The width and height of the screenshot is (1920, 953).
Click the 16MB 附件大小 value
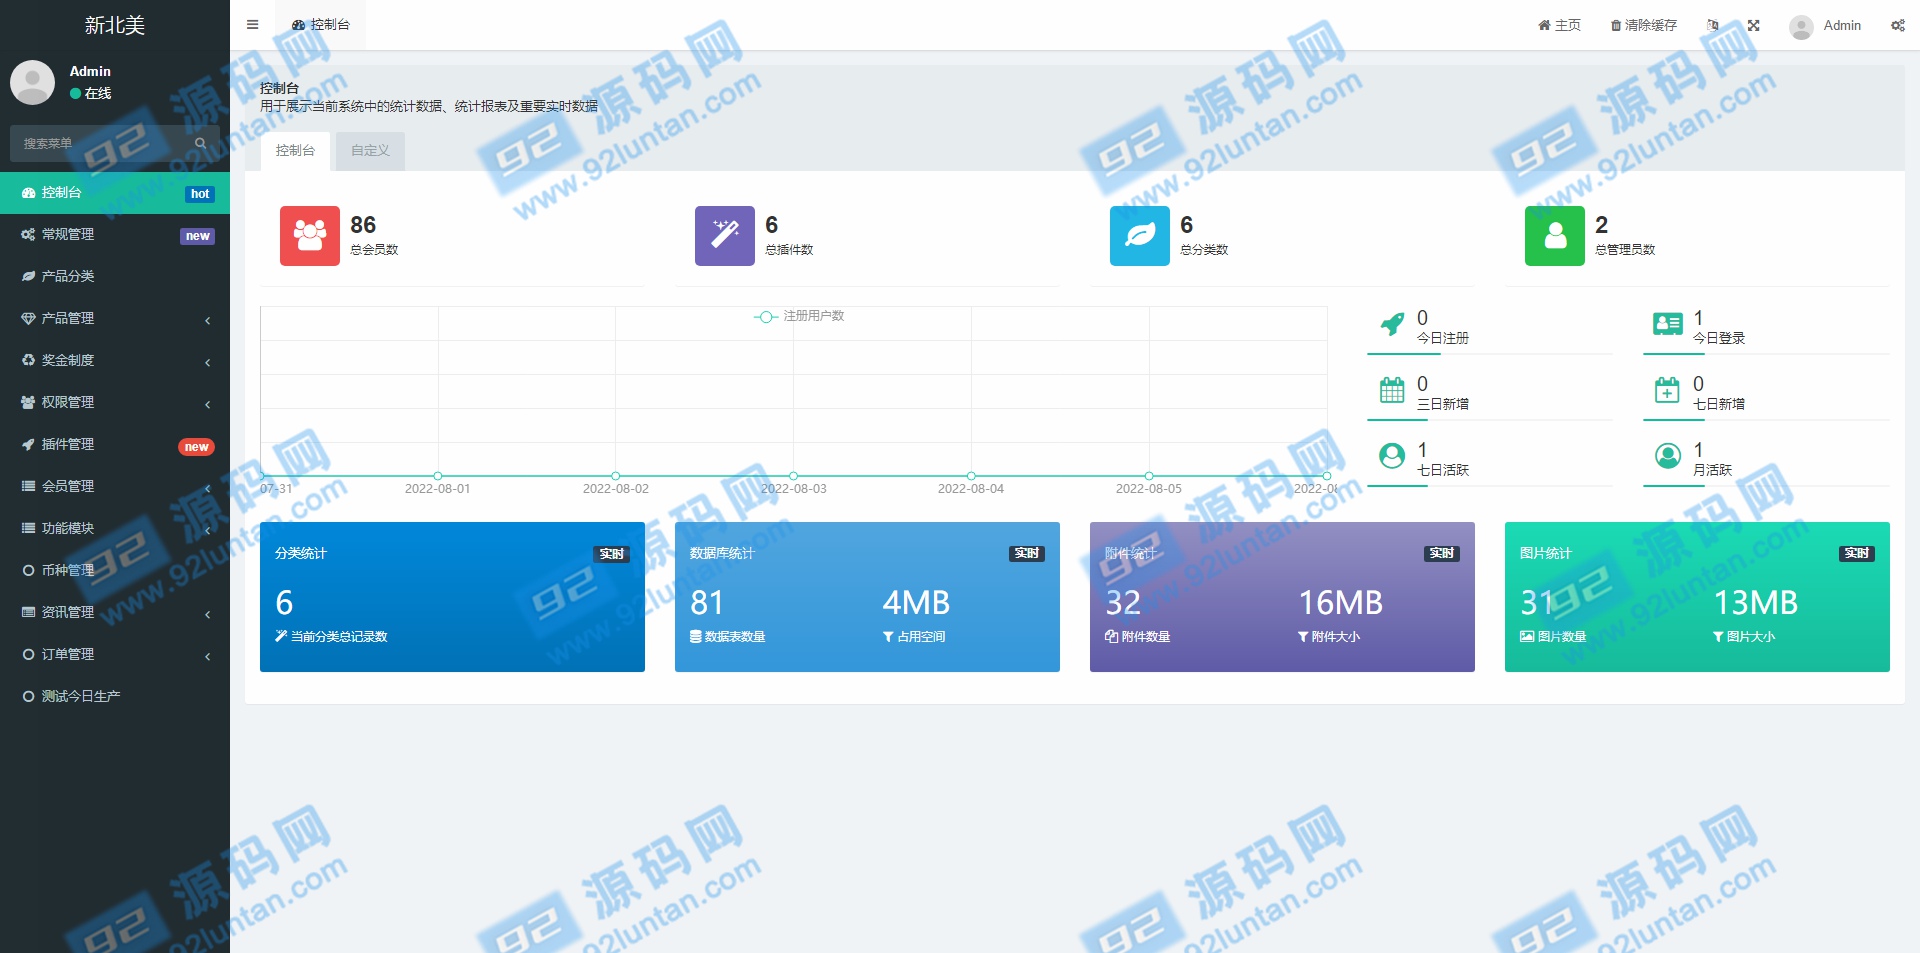(1340, 603)
